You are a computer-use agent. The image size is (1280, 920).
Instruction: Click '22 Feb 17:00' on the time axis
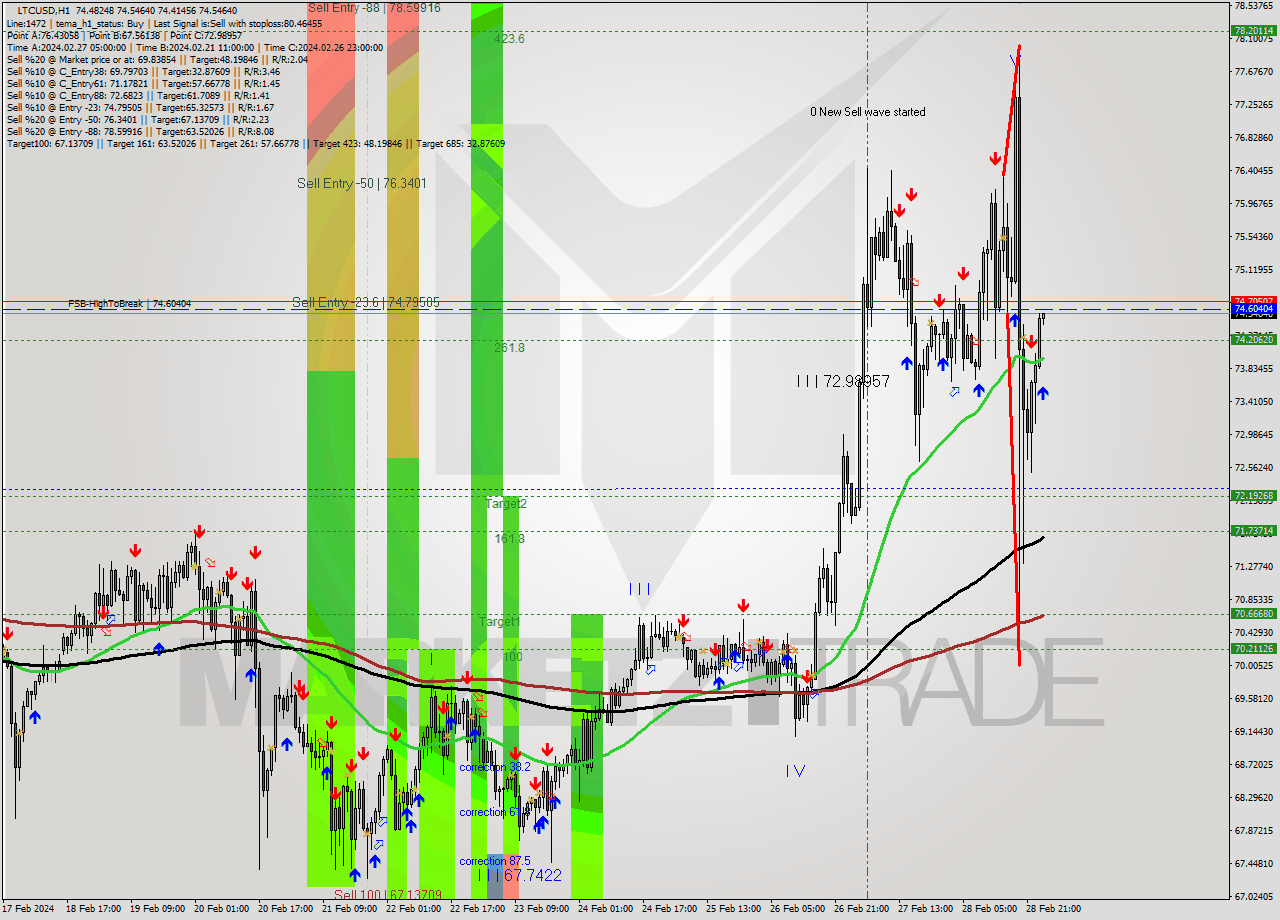point(477,909)
